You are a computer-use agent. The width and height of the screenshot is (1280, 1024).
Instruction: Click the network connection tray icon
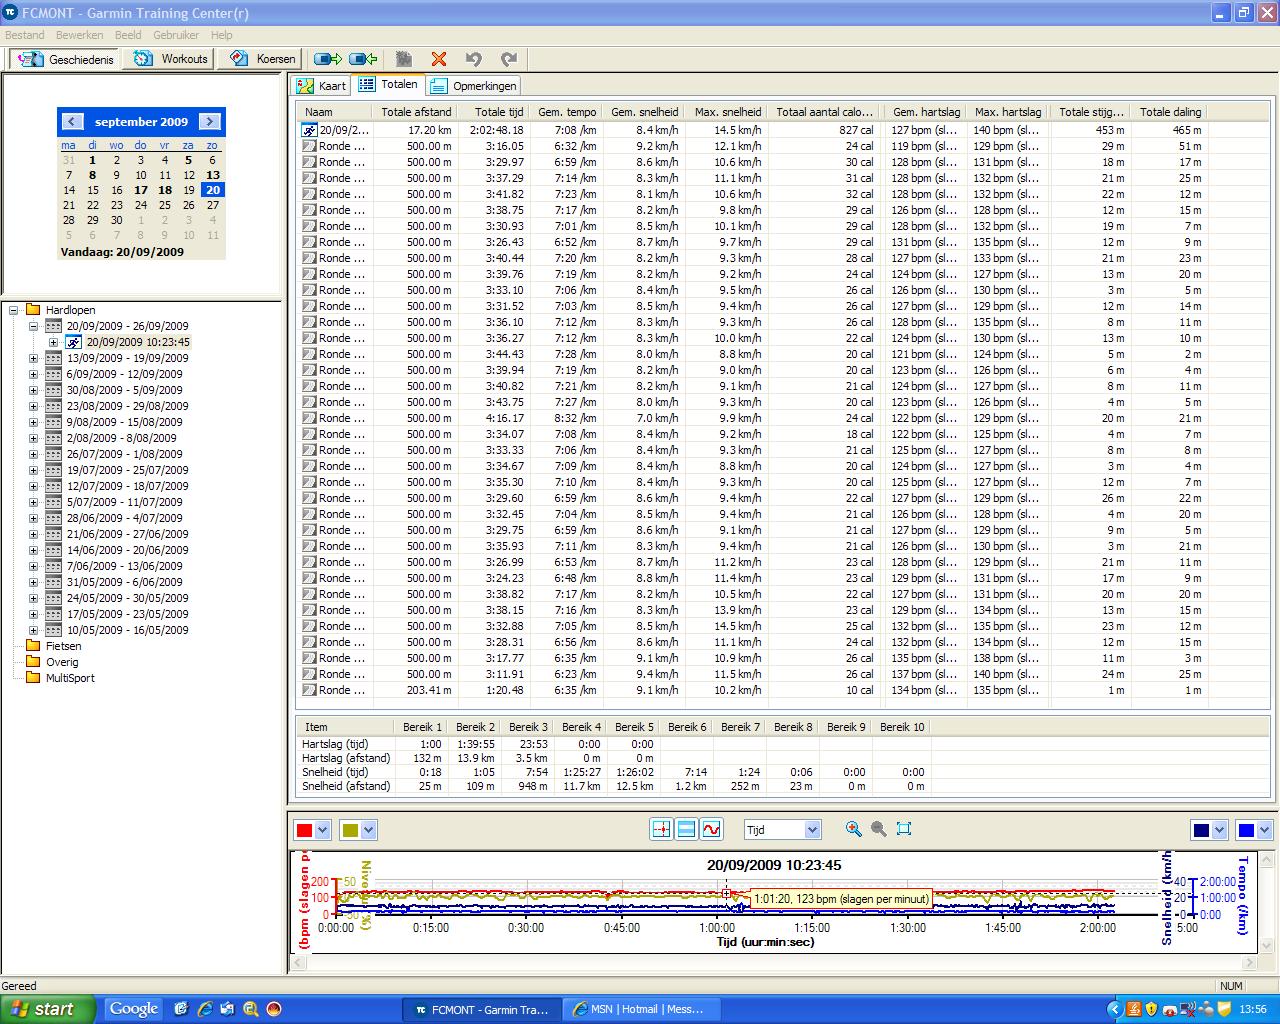tap(1188, 1009)
